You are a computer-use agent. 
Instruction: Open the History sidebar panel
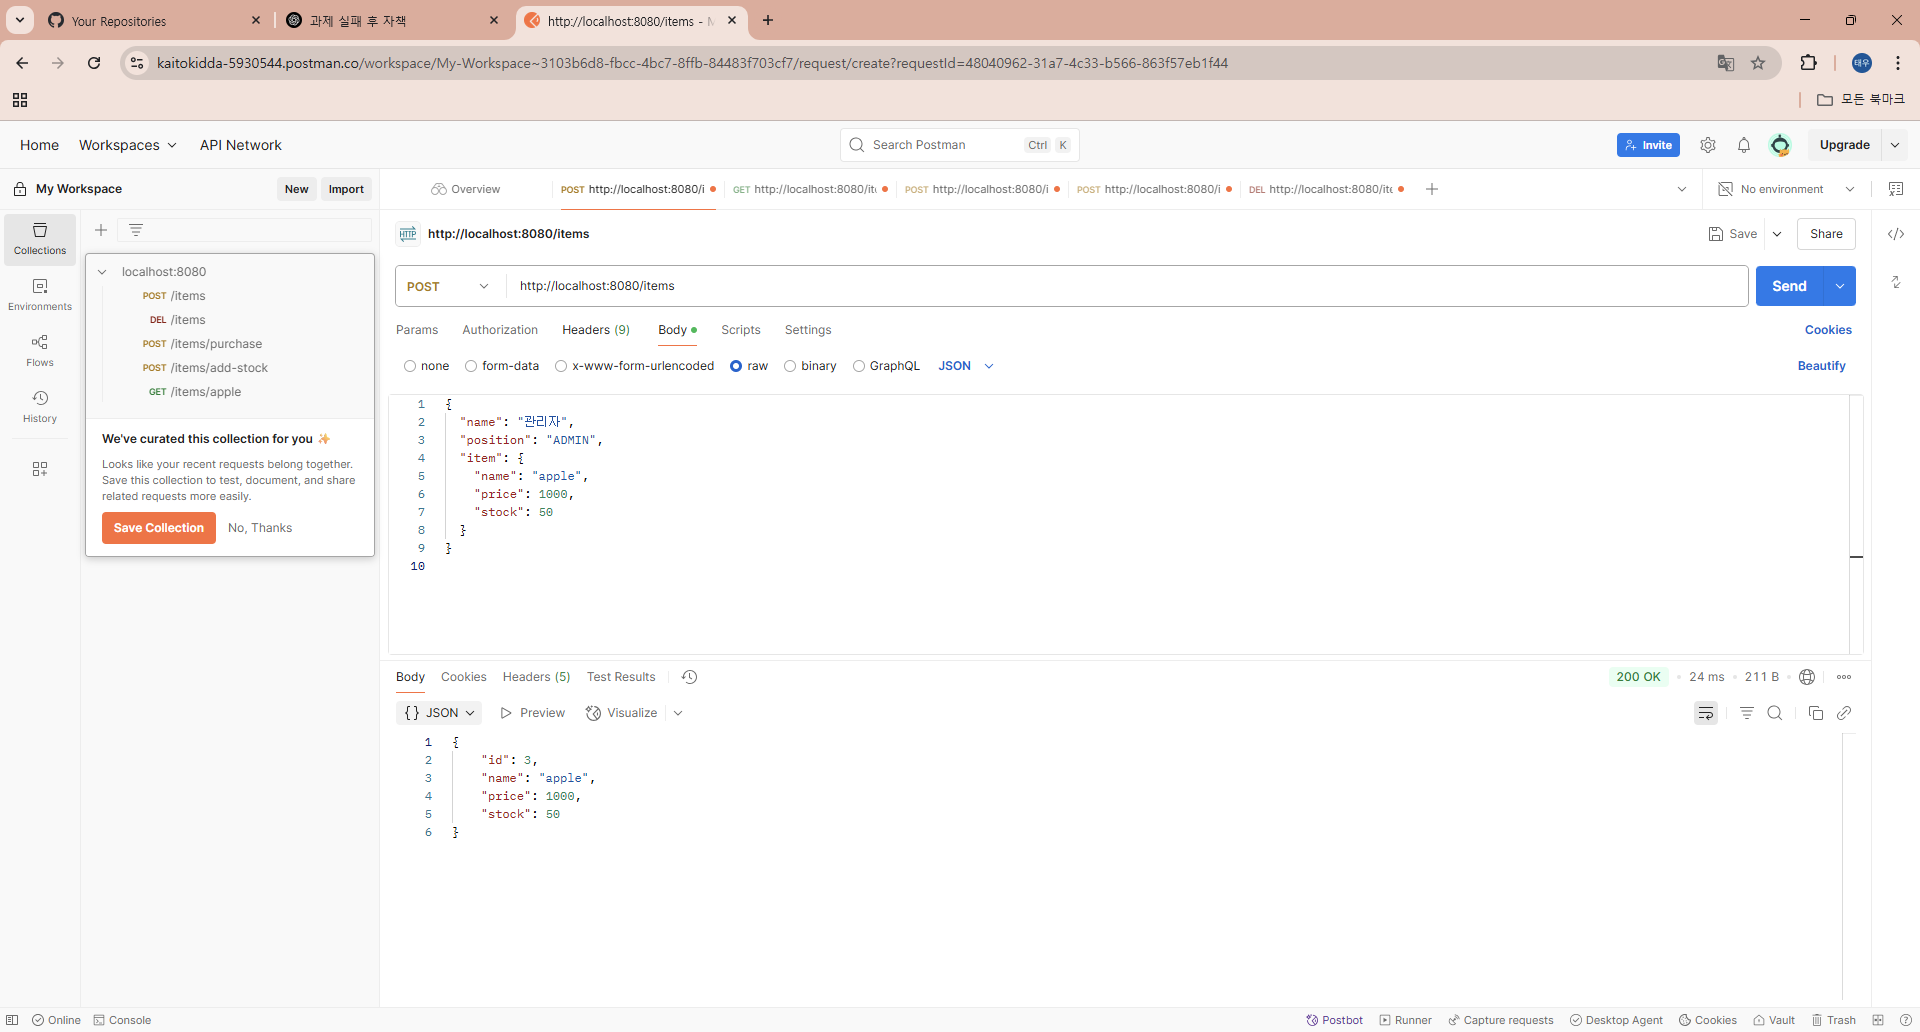click(x=40, y=407)
